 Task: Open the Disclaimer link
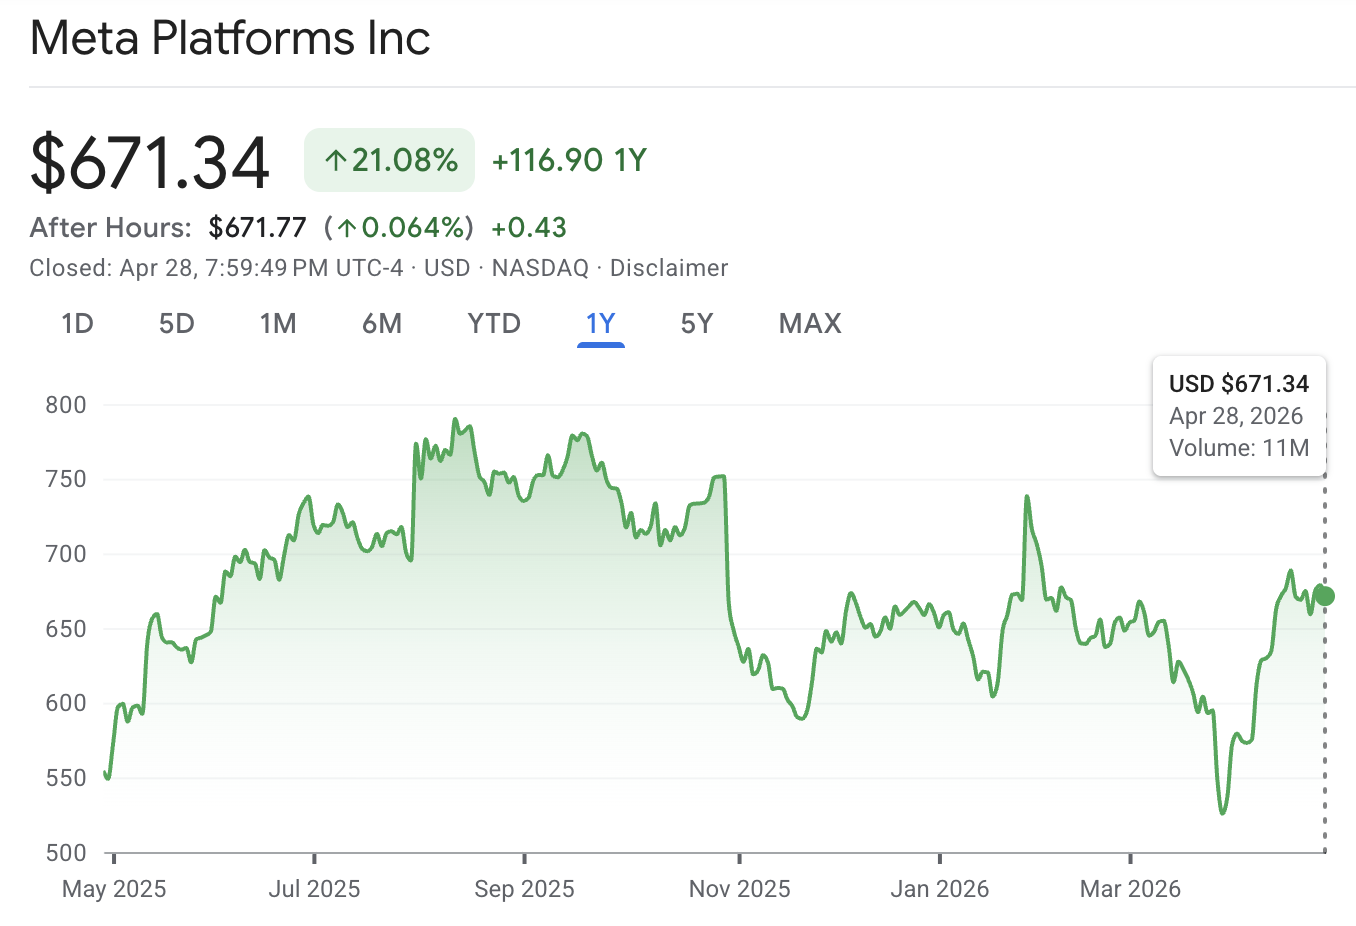pyautogui.click(x=668, y=267)
